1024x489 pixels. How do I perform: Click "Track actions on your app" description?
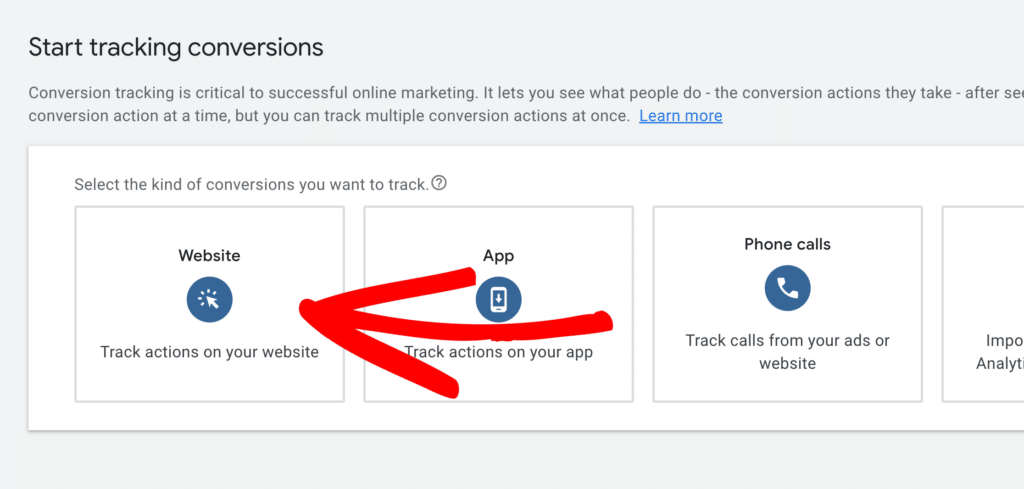[498, 352]
